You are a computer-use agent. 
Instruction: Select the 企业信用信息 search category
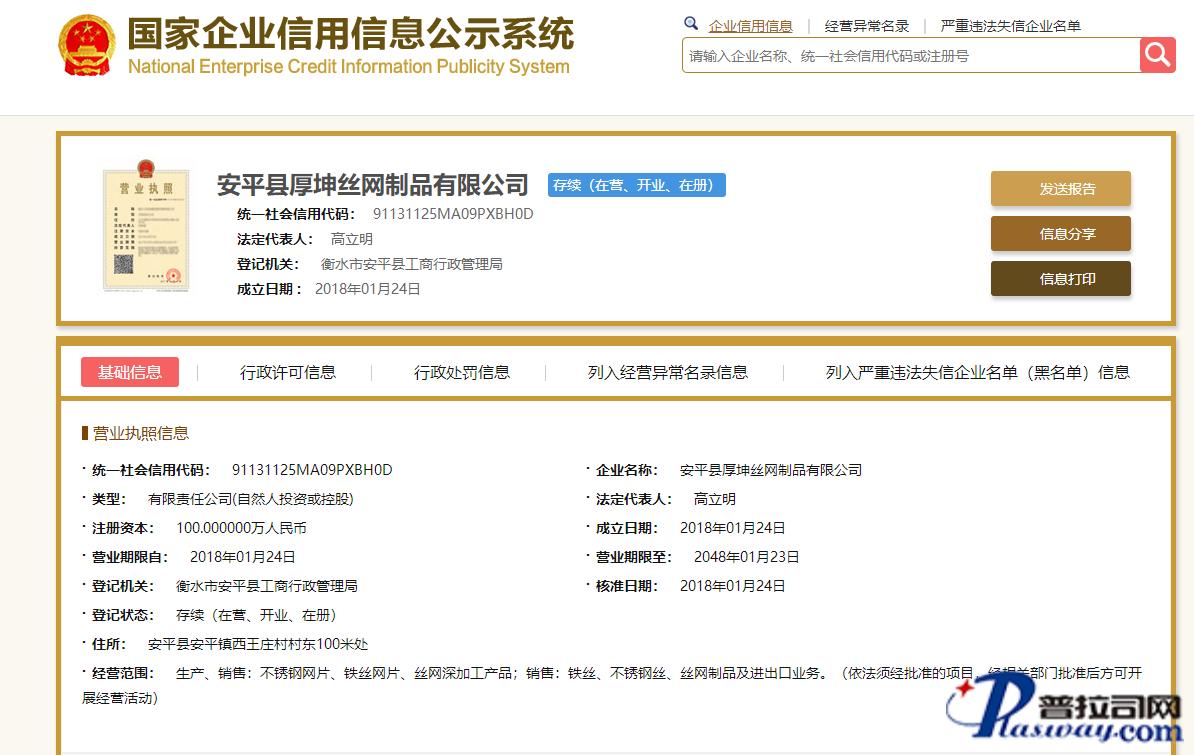click(x=750, y=26)
